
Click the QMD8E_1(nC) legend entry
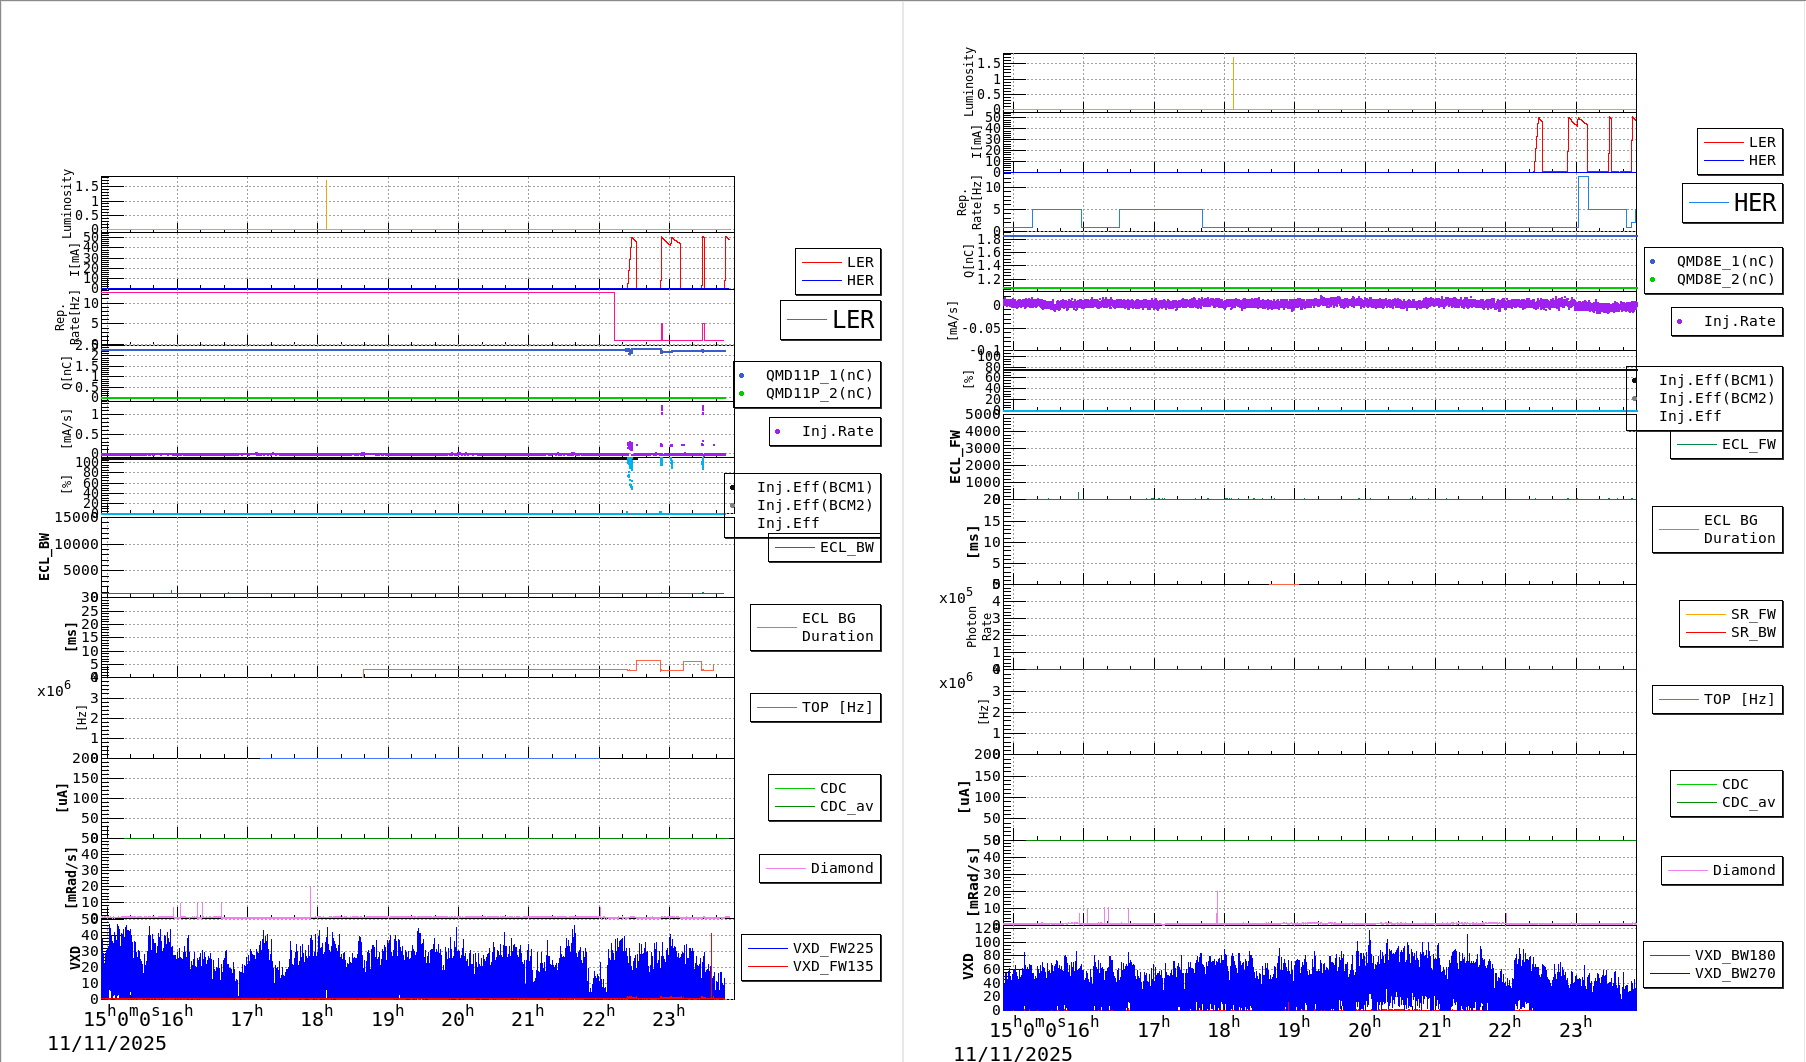(1724, 261)
